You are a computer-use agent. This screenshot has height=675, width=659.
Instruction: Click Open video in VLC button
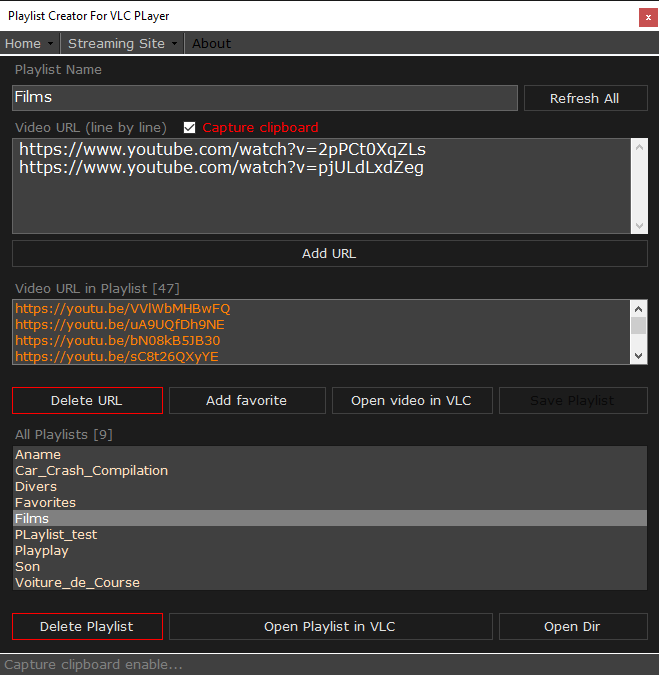[412, 400]
